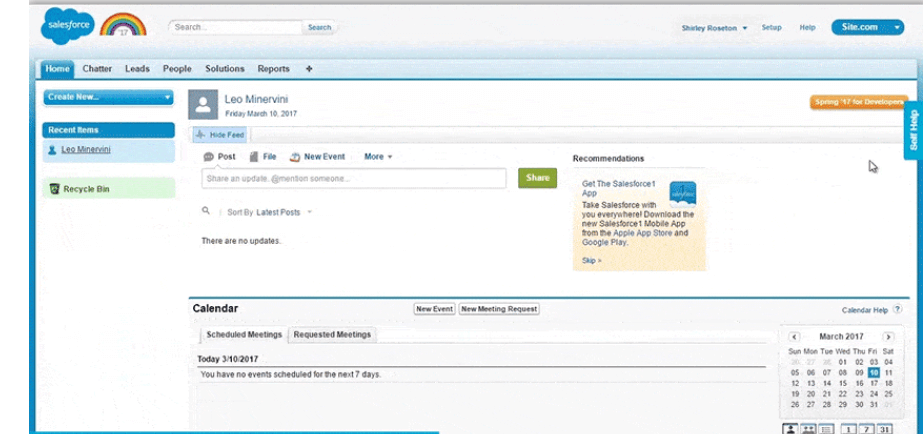Focus the top Search input field

point(236,27)
